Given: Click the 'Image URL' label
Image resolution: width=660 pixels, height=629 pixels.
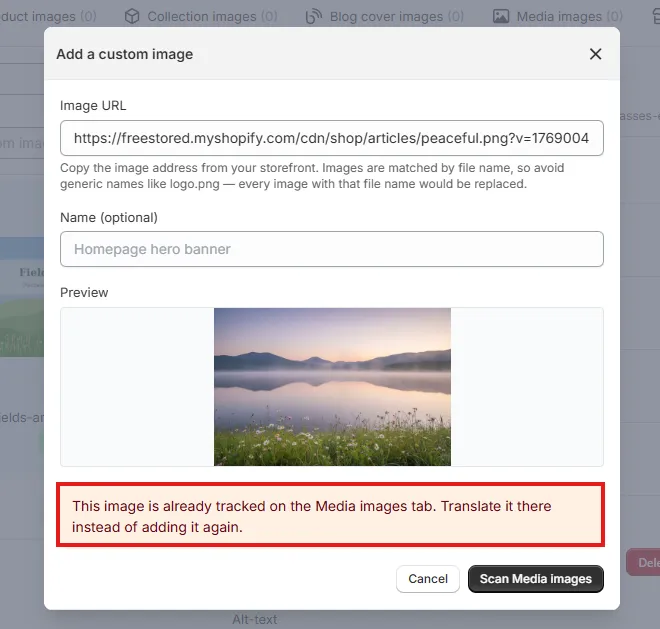Looking at the screenshot, I should coord(93,105).
